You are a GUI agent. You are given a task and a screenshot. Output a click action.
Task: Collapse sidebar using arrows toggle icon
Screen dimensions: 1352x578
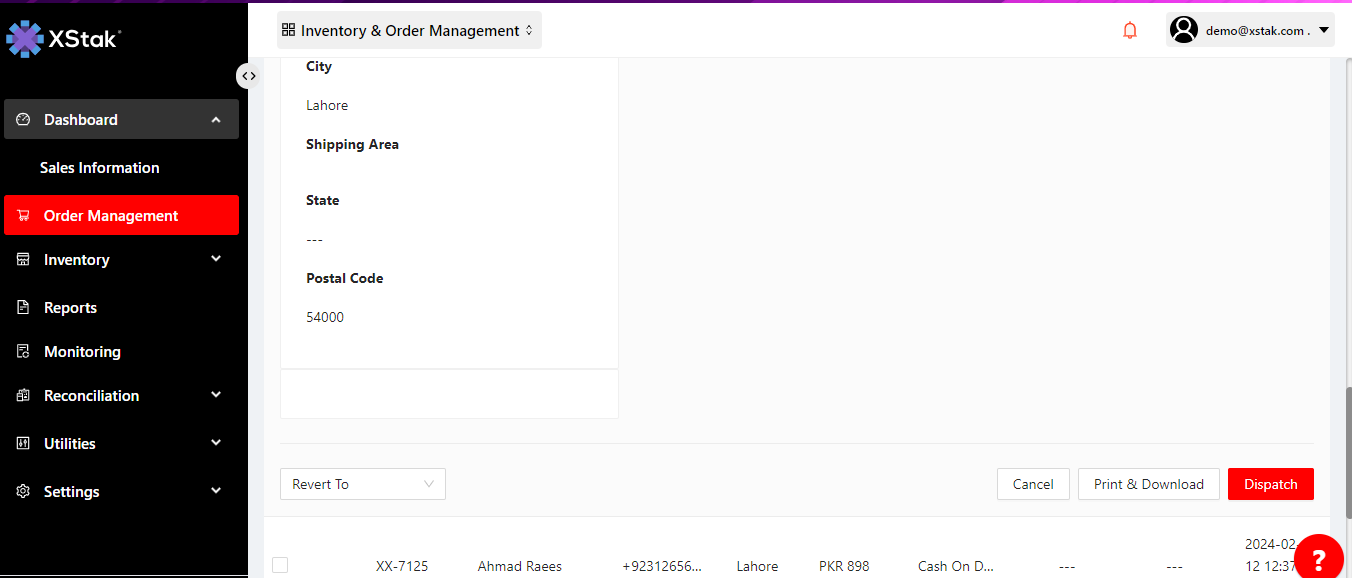coord(248,76)
